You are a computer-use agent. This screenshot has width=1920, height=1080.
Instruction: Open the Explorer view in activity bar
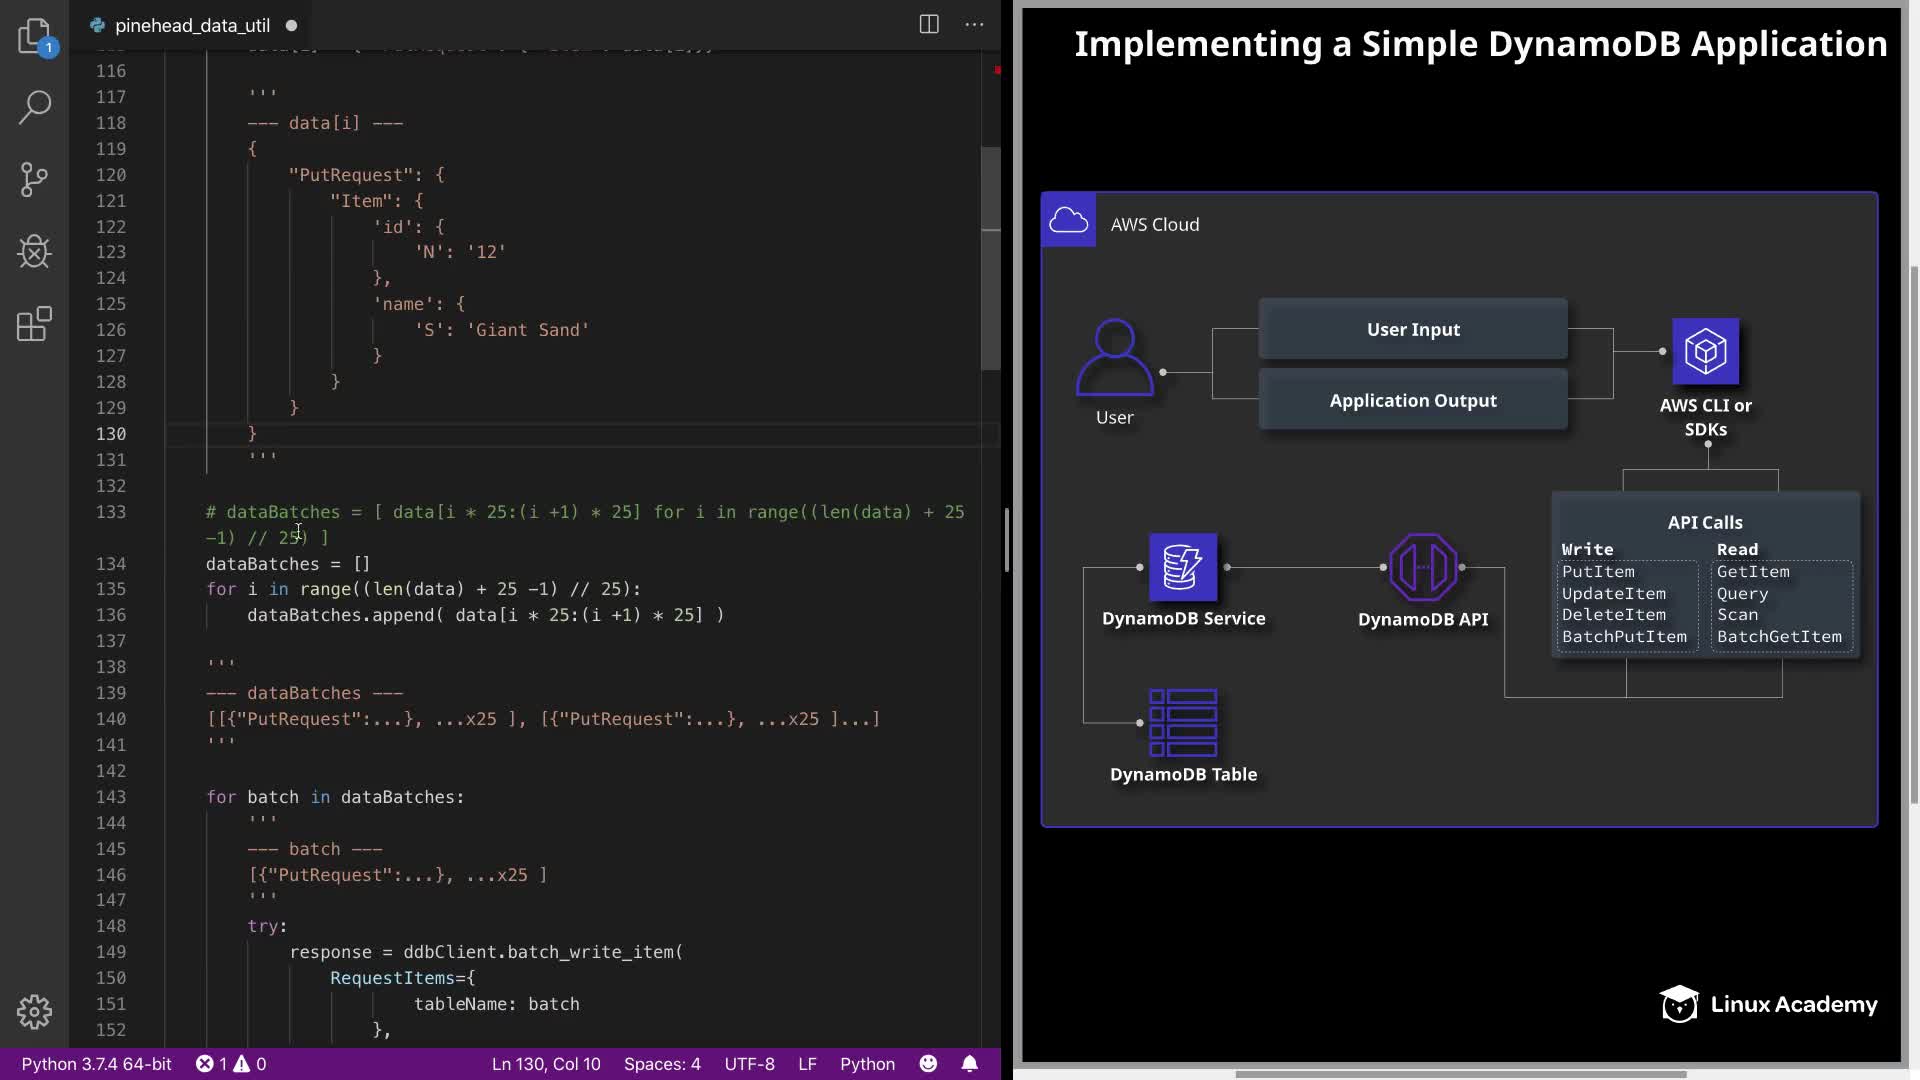point(34,36)
